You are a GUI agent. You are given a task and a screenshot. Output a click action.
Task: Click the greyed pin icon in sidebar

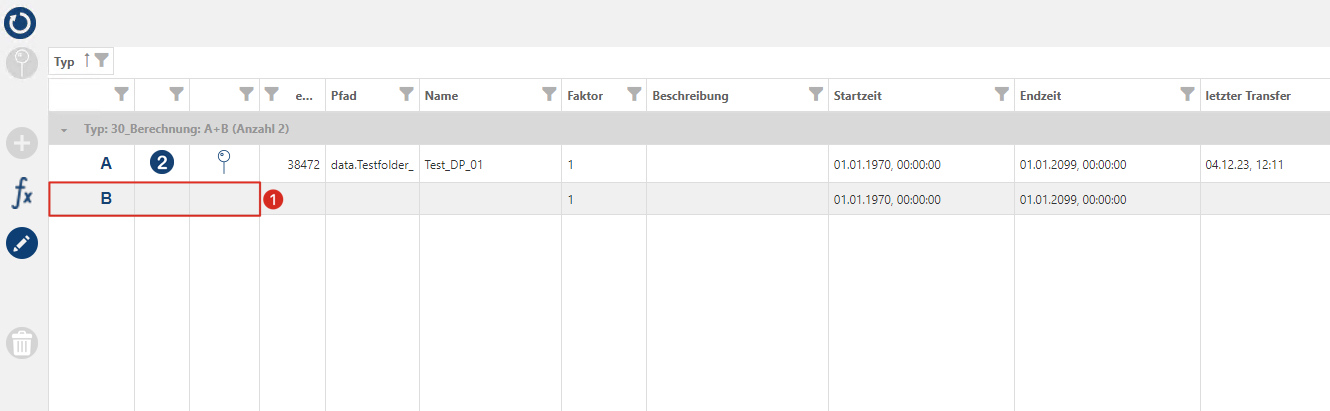[x=22, y=63]
